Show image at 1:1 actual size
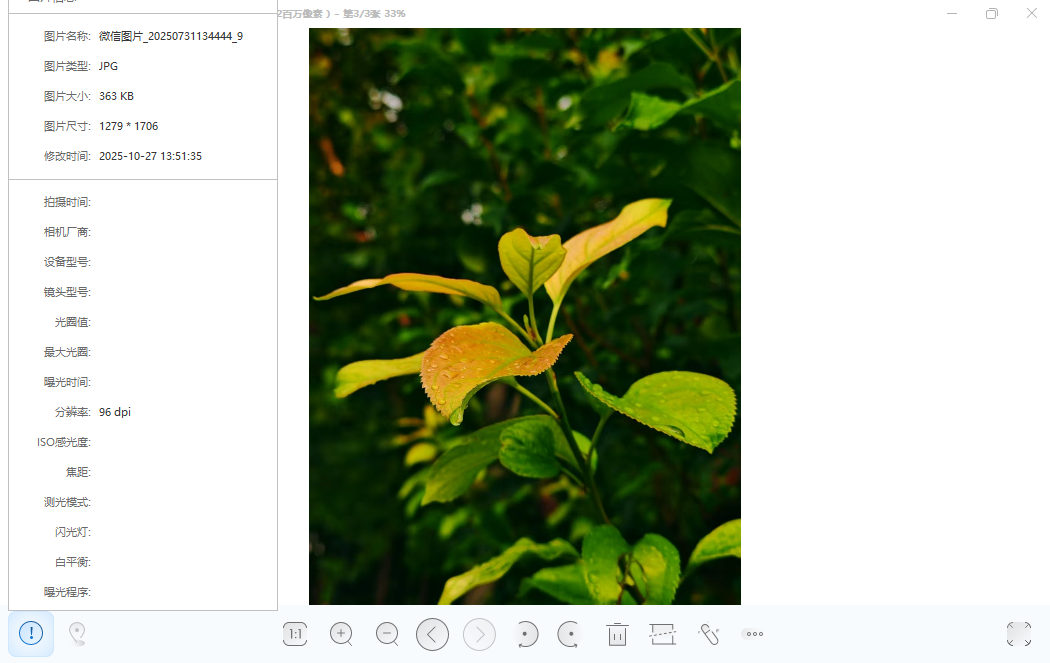This screenshot has height=663, width=1050. tap(295, 634)
